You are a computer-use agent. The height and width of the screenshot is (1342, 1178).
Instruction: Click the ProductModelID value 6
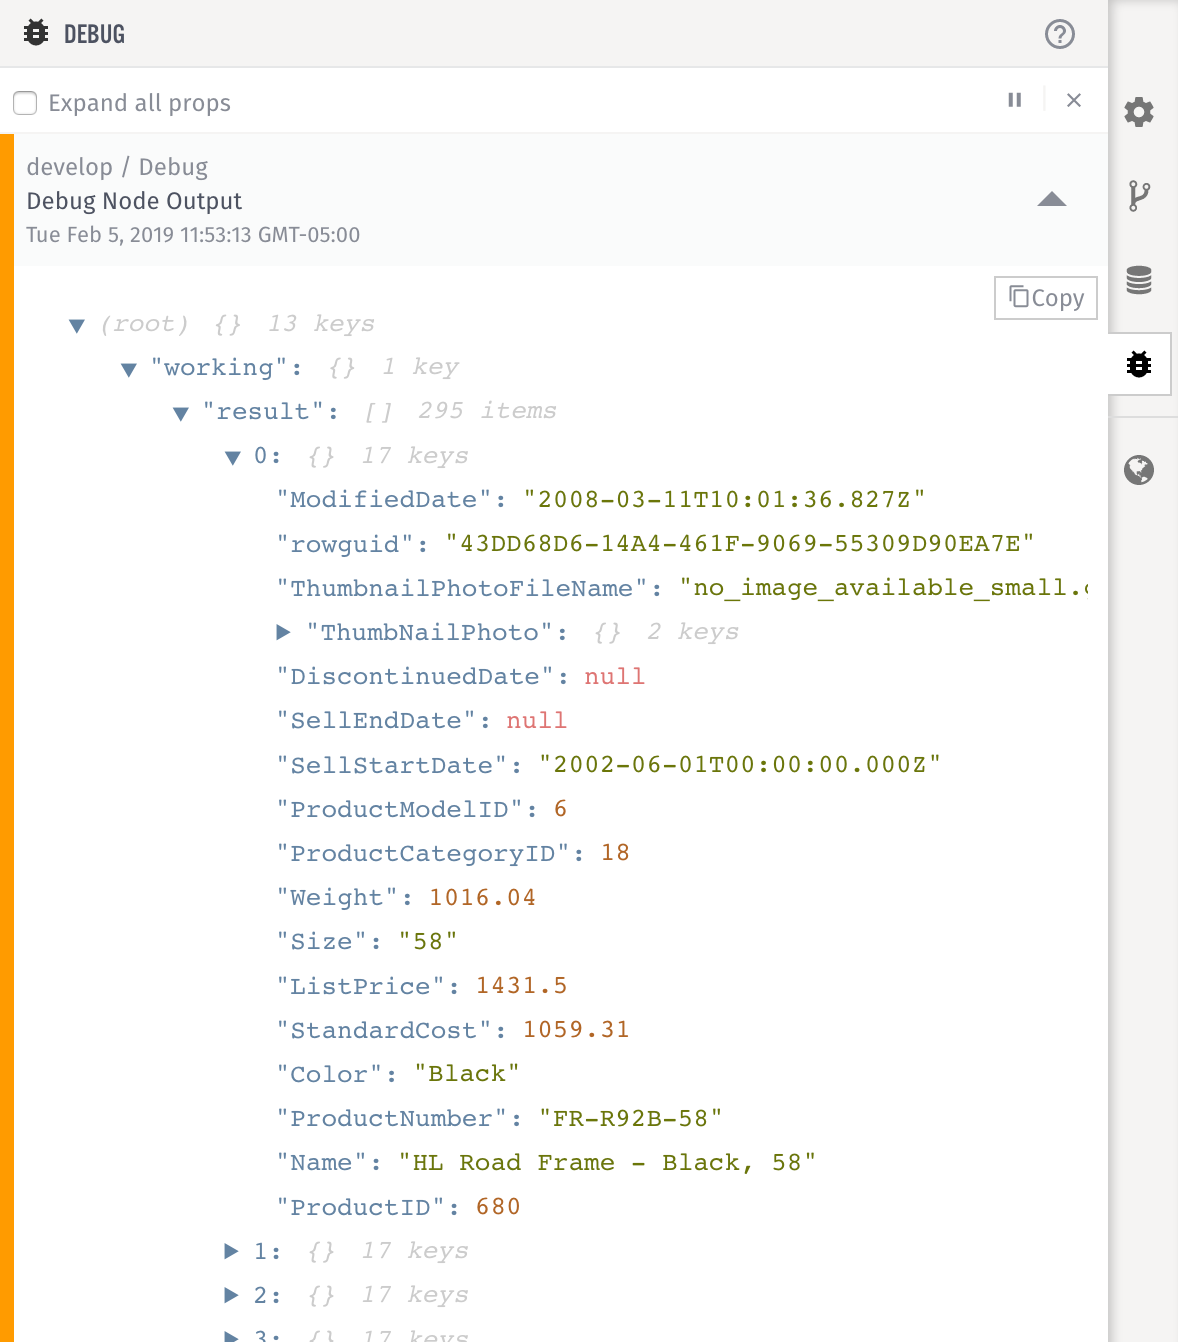point(561,809)
